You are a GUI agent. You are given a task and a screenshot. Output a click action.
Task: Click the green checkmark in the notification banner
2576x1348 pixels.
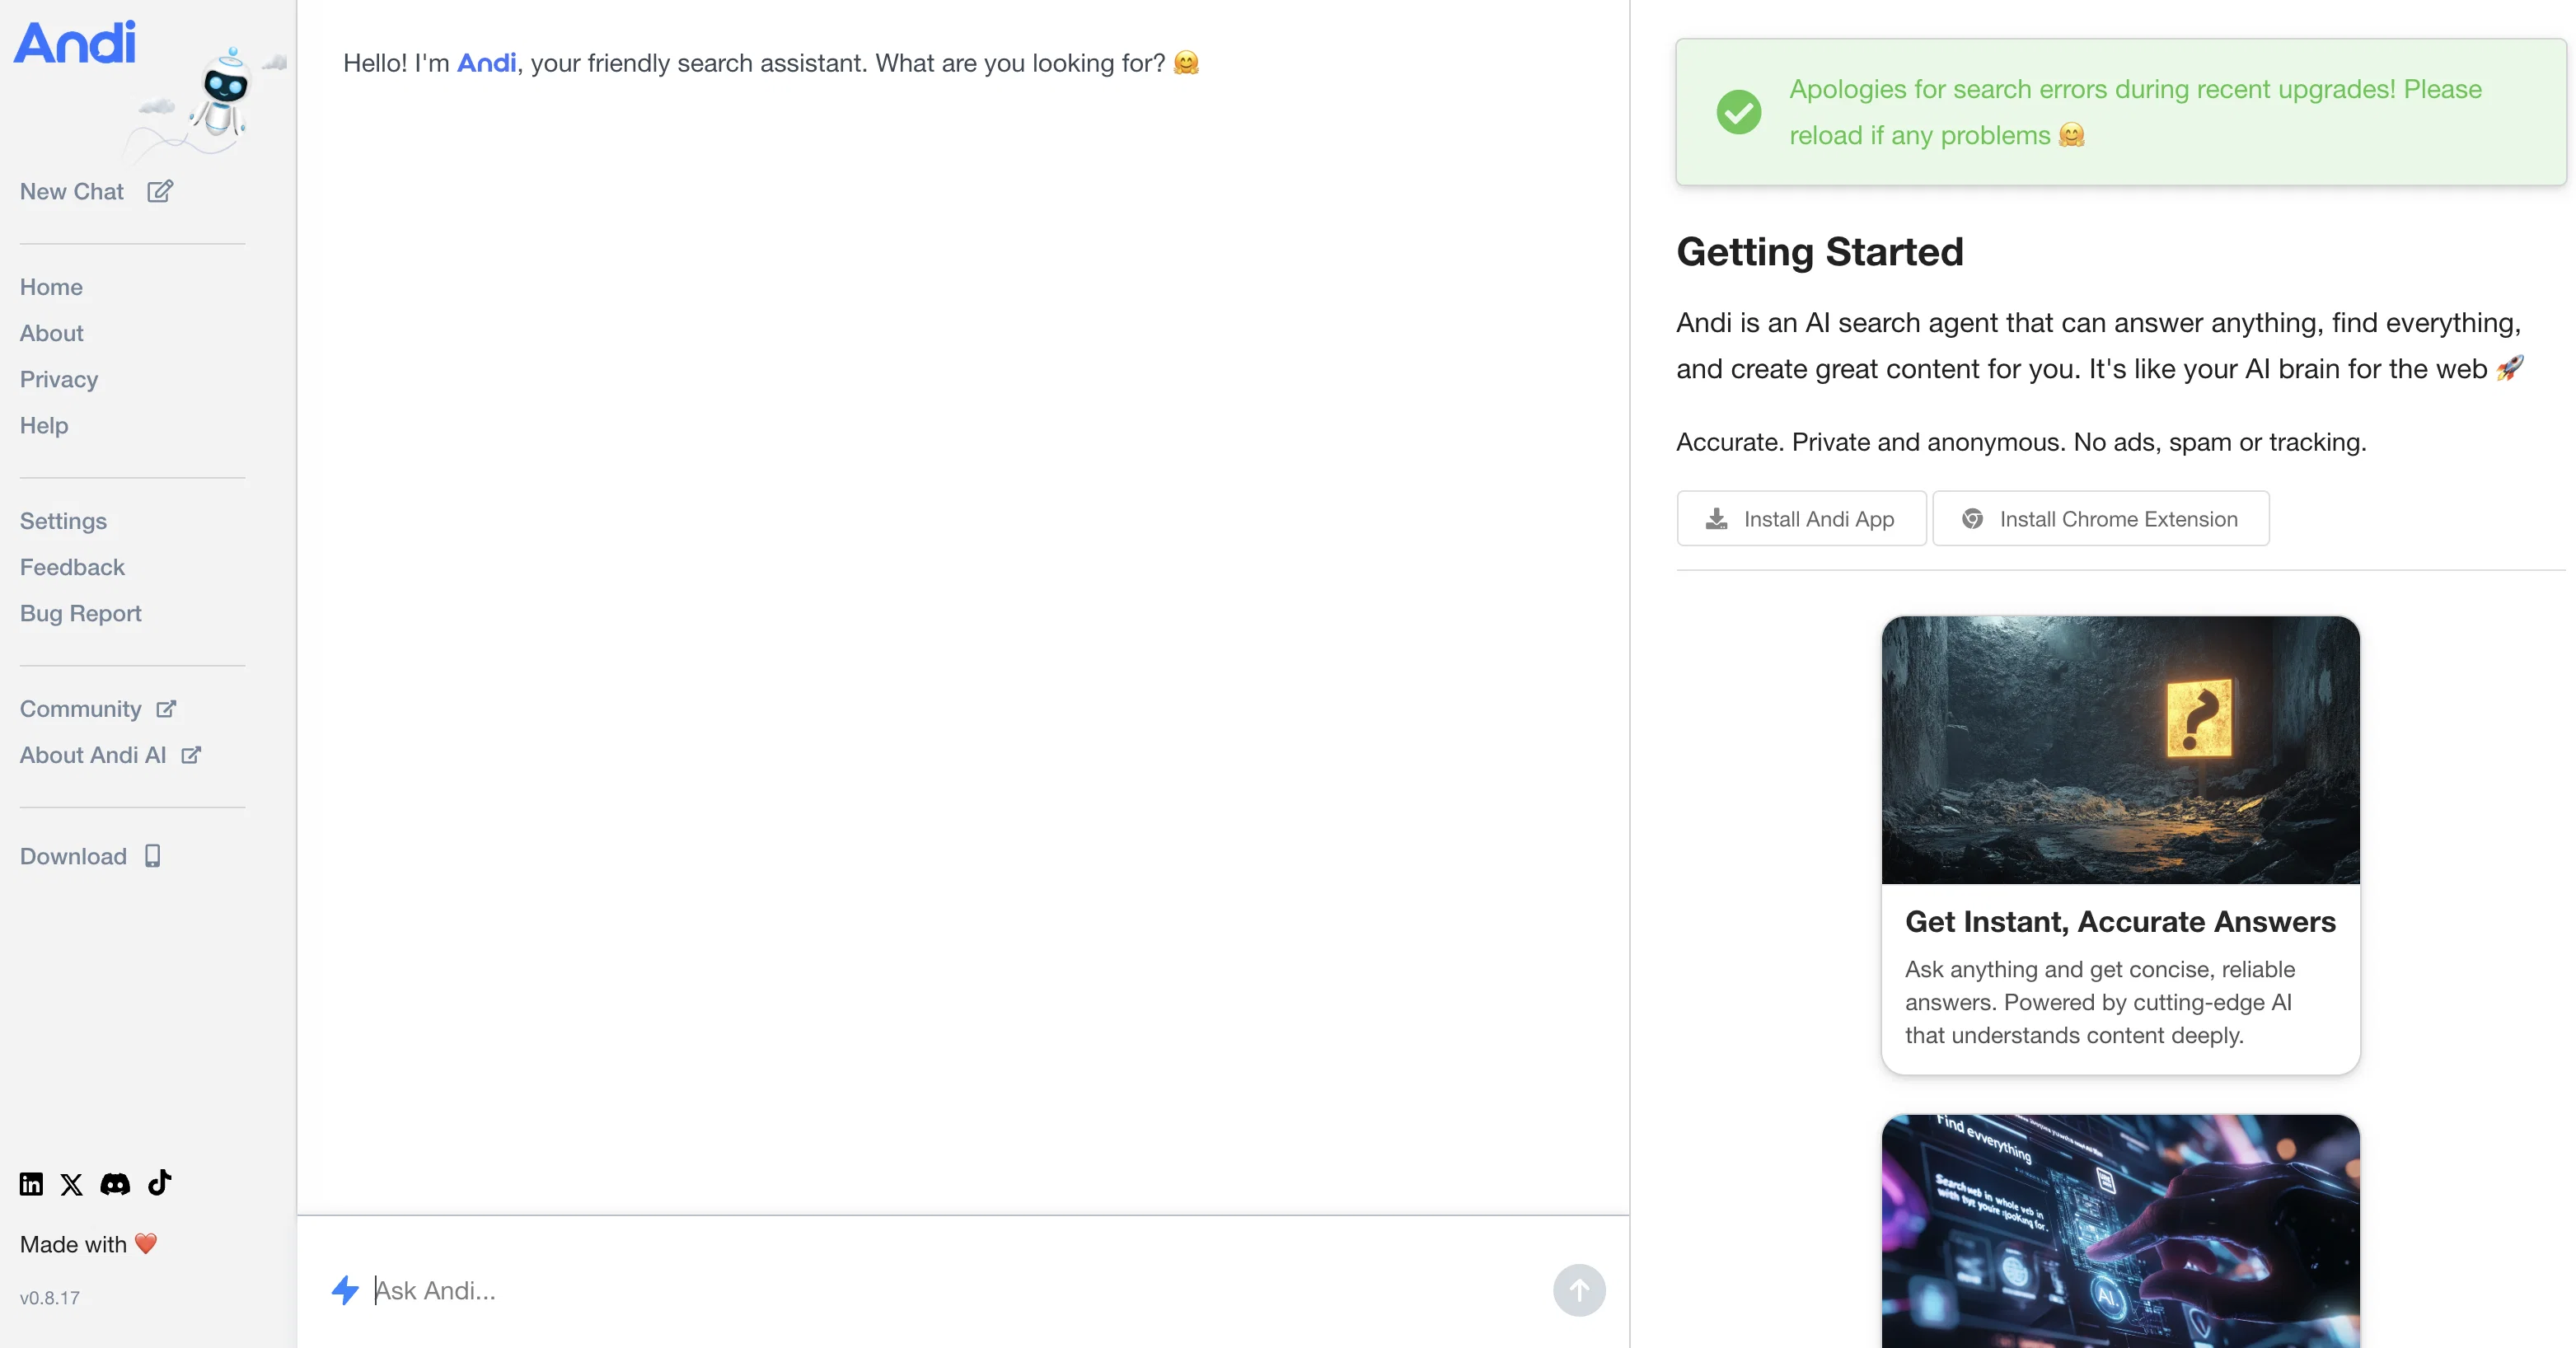coord(1739,112)
